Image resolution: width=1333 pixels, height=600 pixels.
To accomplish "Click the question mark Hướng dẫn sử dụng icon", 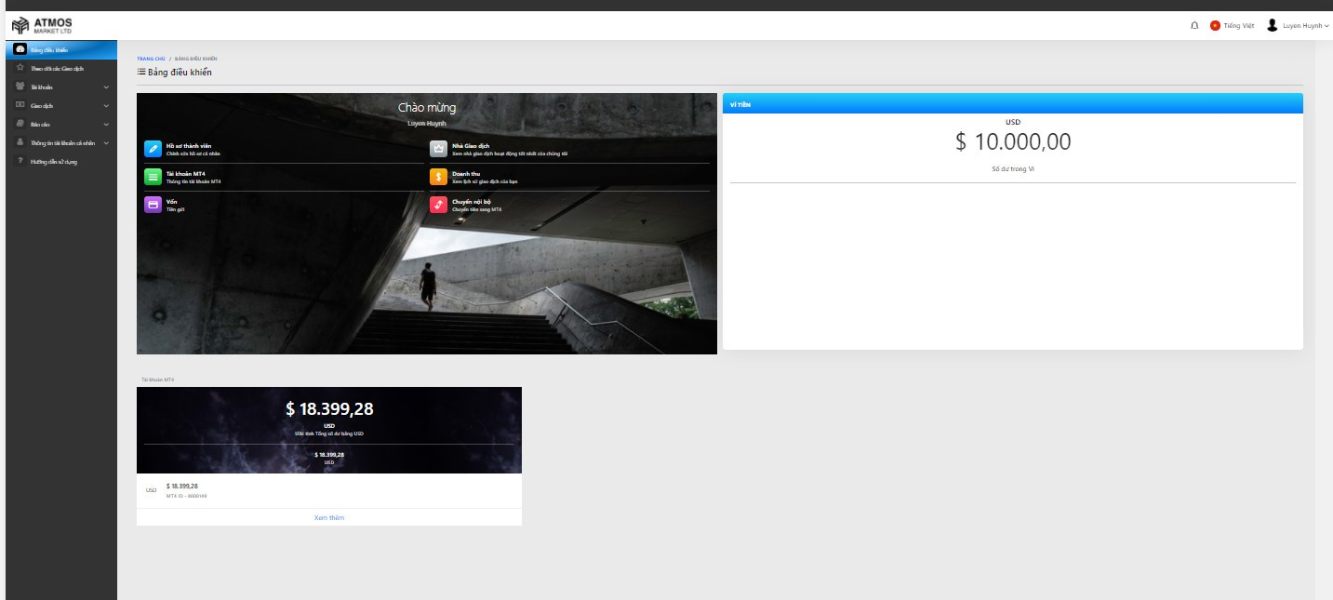I will click(x=20, y=161).
